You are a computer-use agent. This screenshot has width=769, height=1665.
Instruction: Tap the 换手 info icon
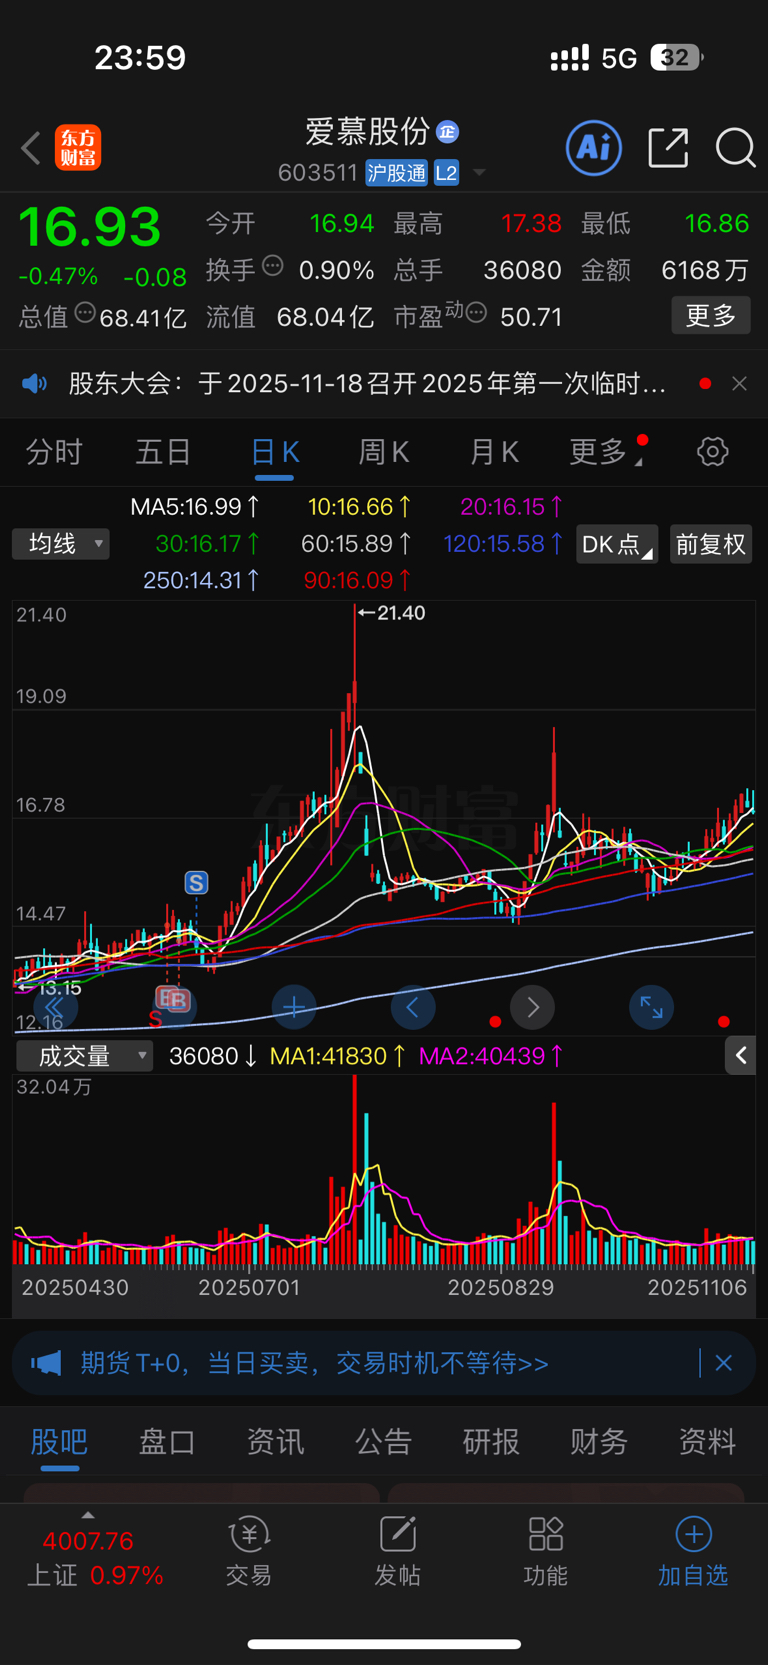point(273,266)
